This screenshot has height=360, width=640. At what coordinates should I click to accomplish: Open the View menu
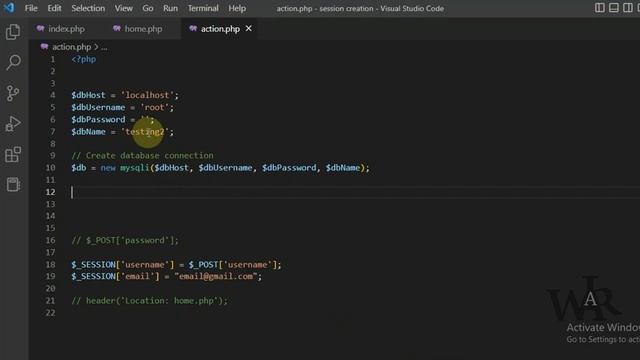(x=123, y=8)
